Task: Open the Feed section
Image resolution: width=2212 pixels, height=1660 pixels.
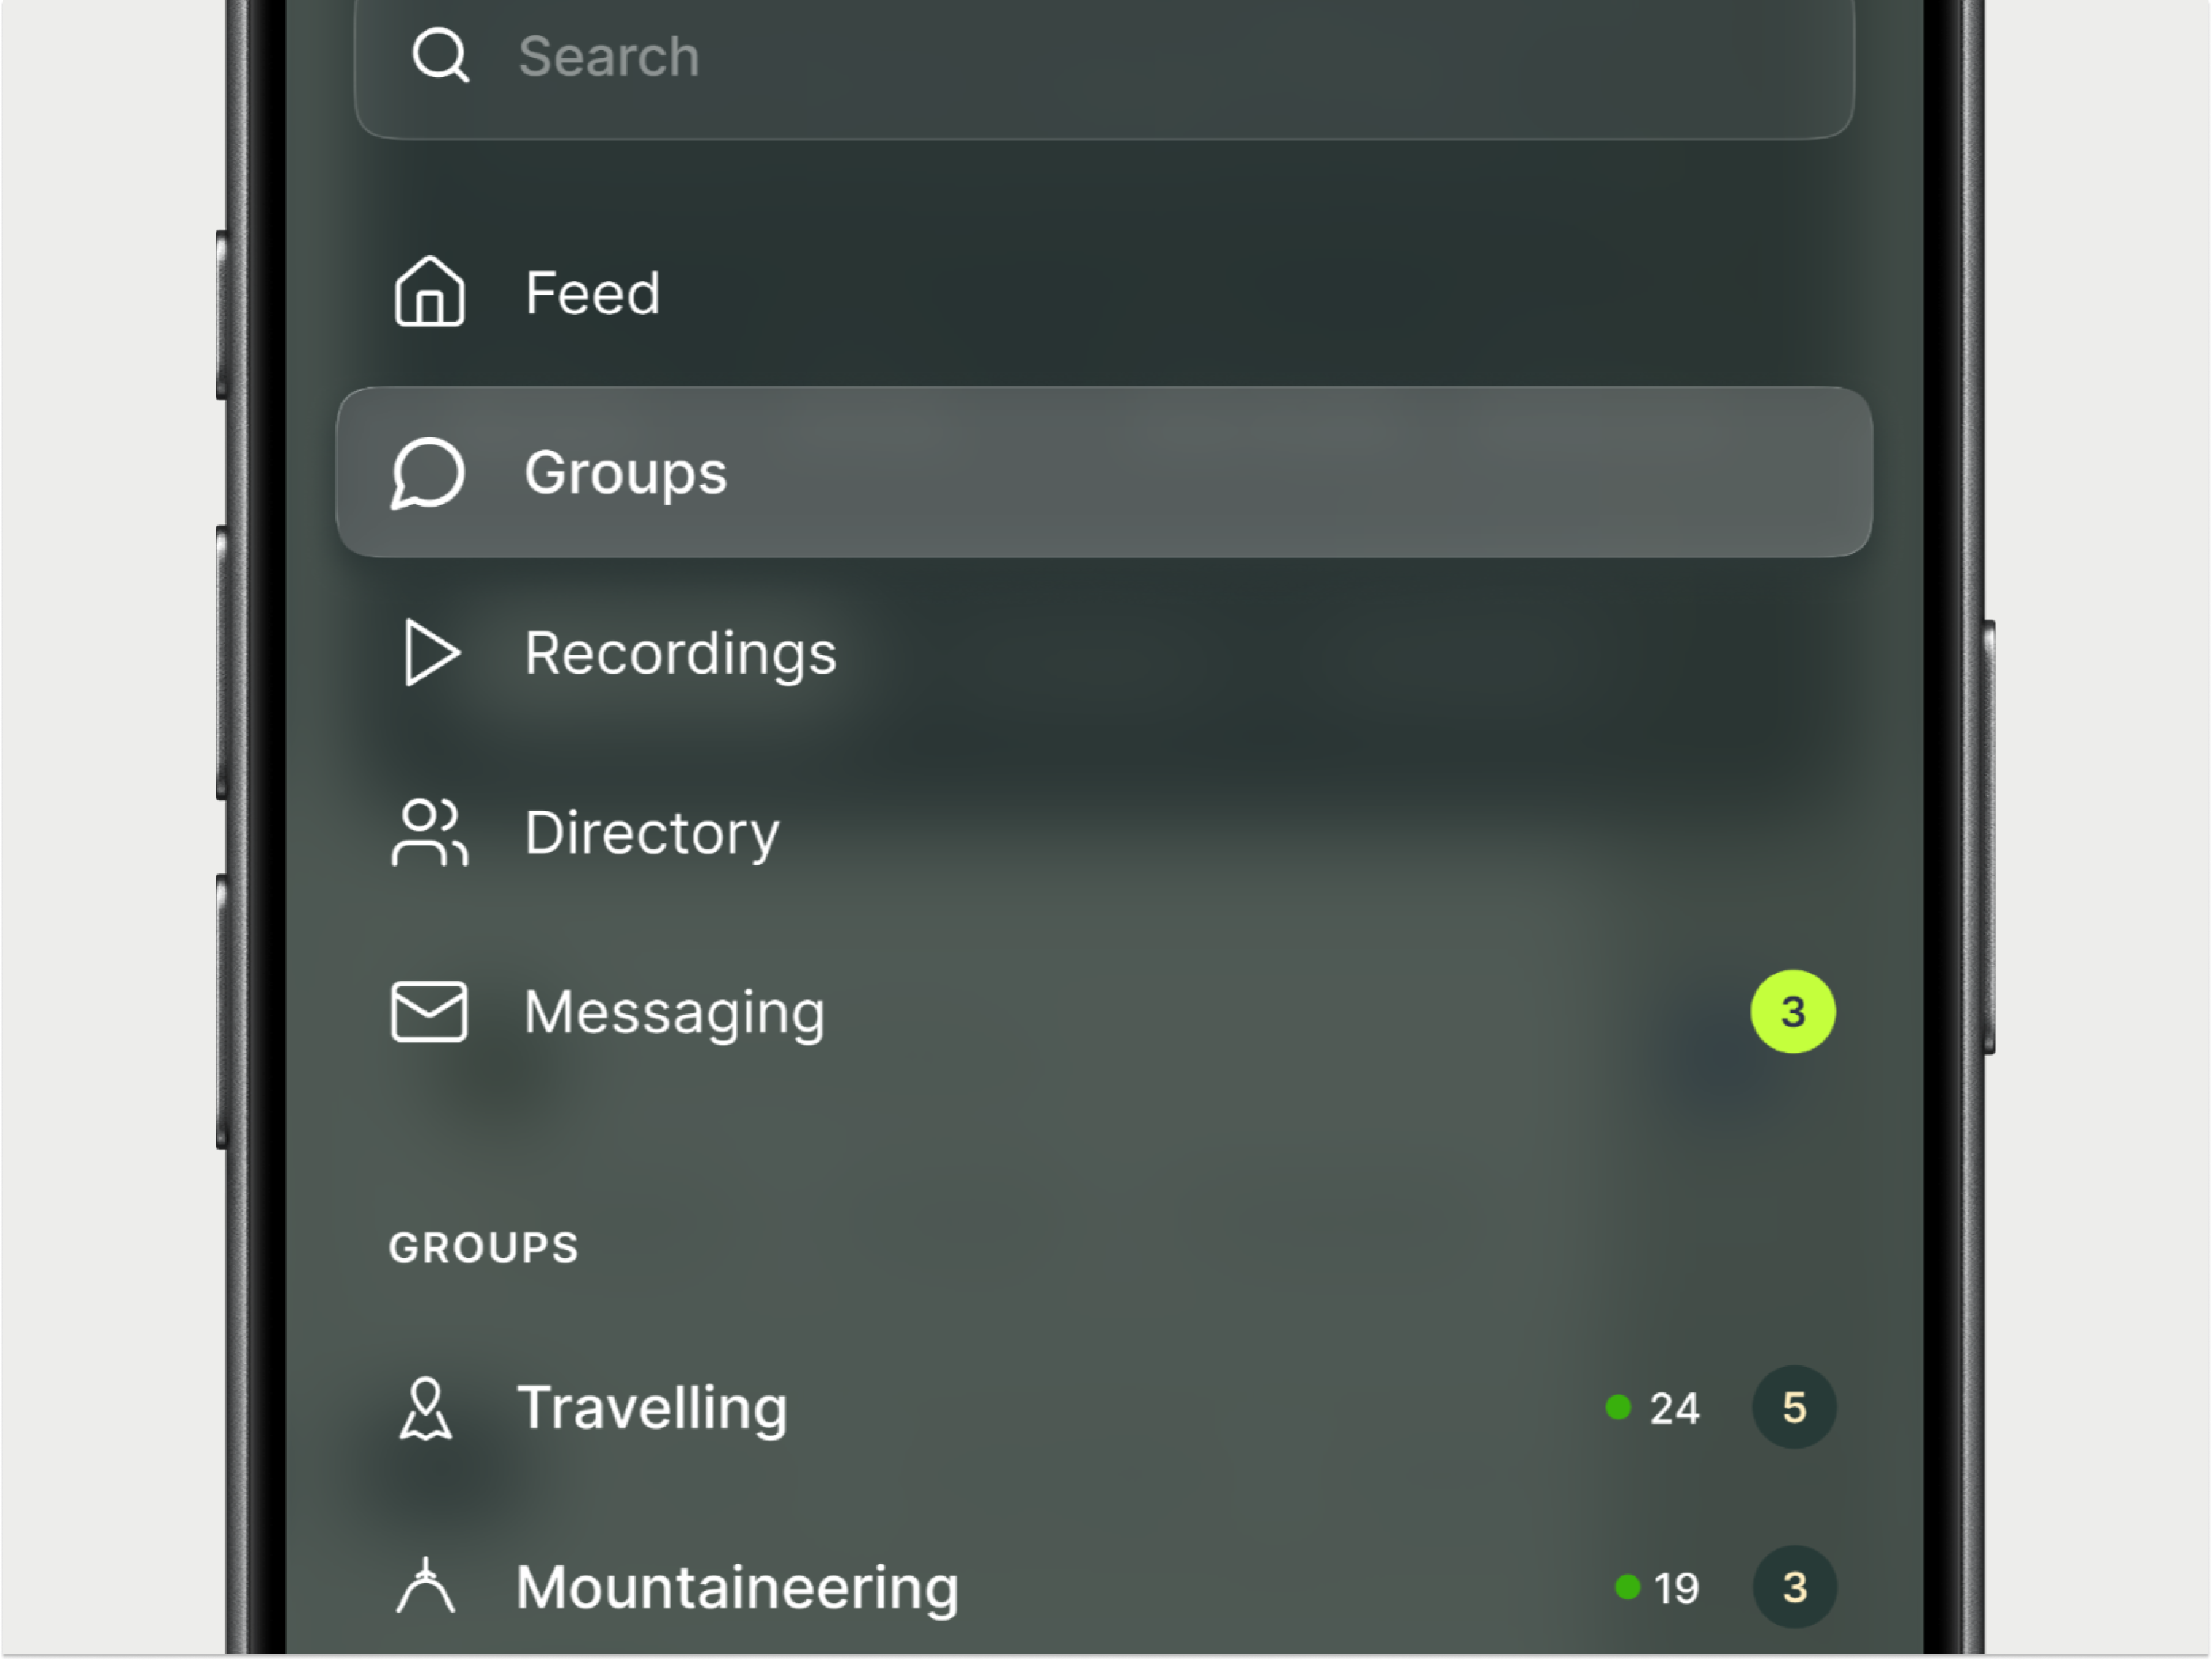Action: (591, 293)
